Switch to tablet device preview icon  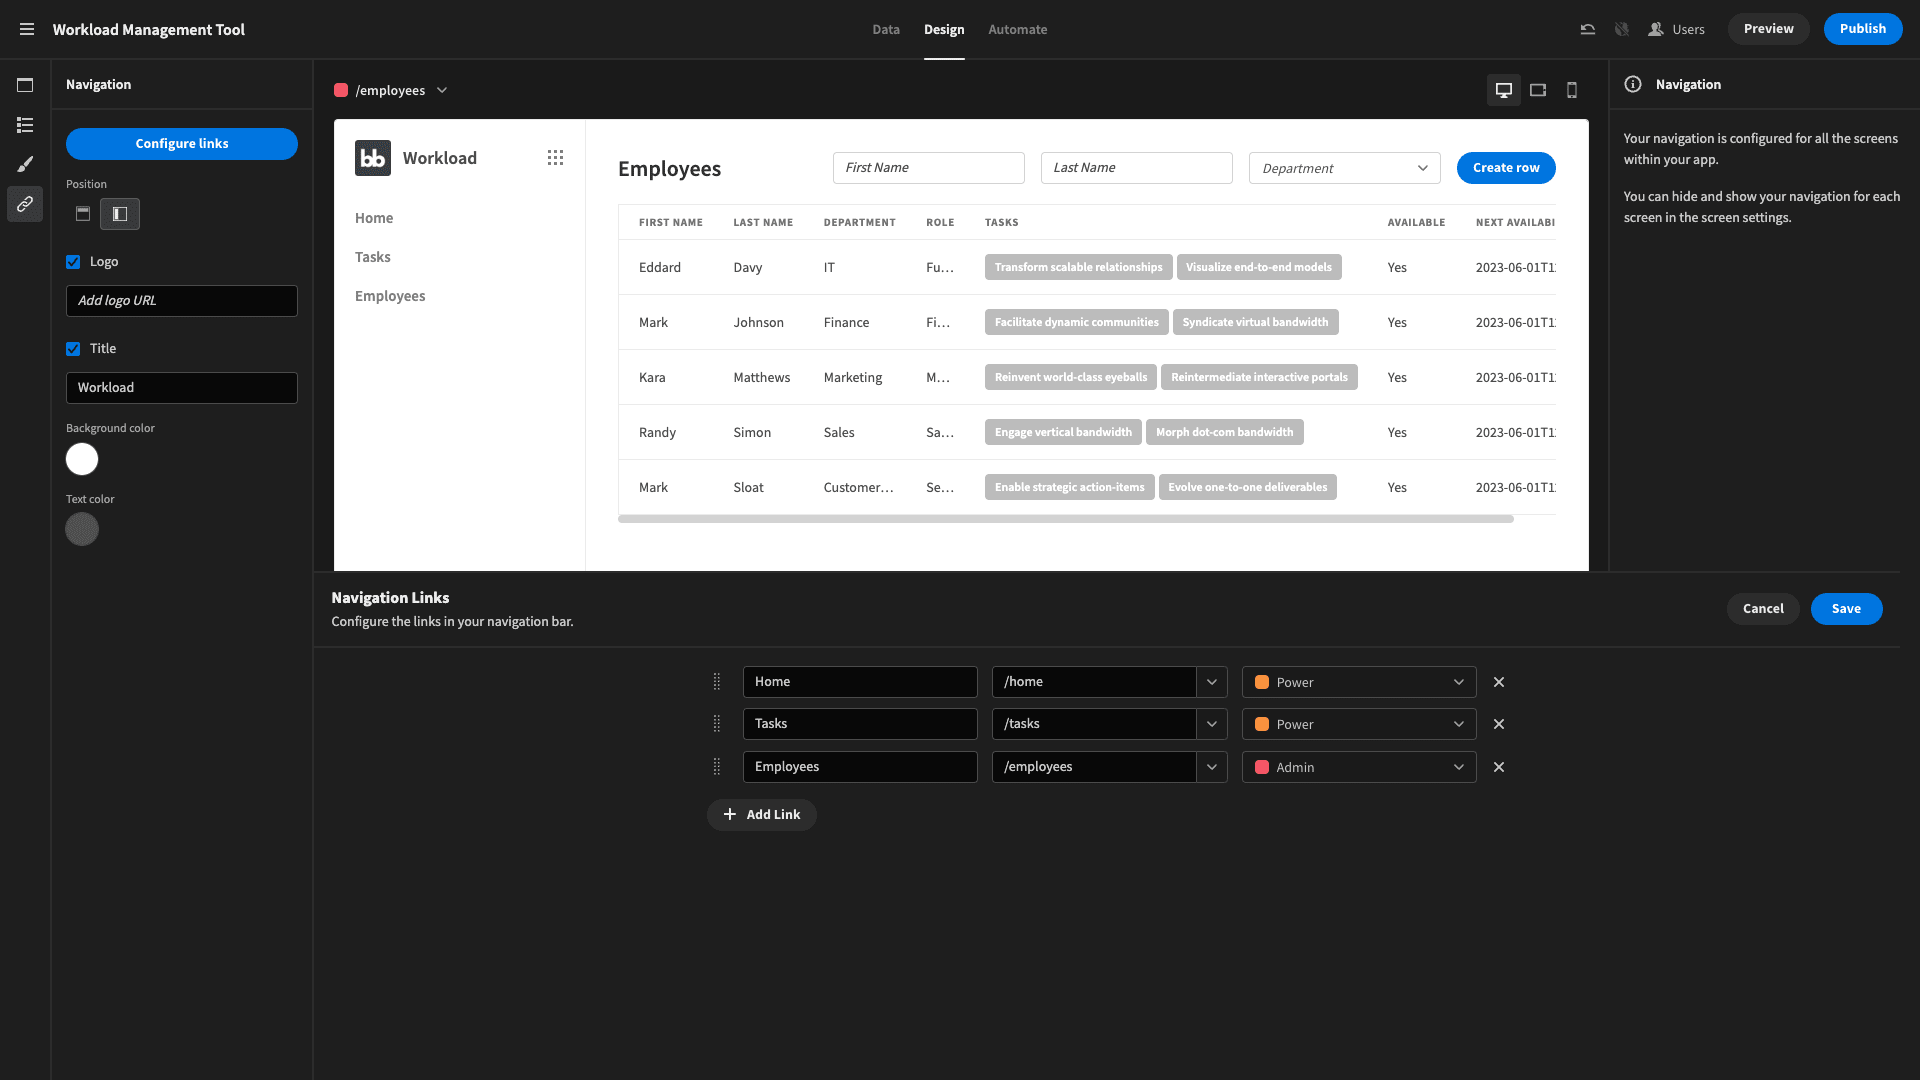point(1538,90)
